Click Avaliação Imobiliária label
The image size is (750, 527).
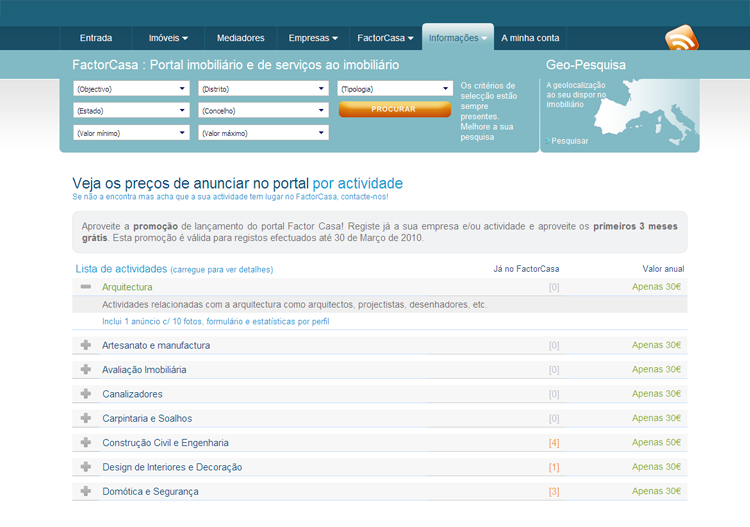pyautogui.click(x=144, y=370)
